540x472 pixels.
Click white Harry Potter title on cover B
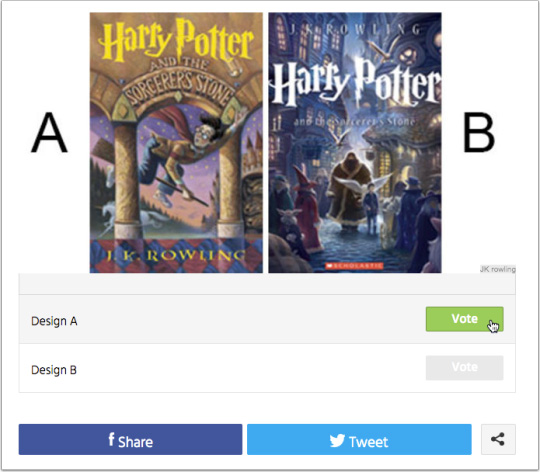click(x=356, y=83)
